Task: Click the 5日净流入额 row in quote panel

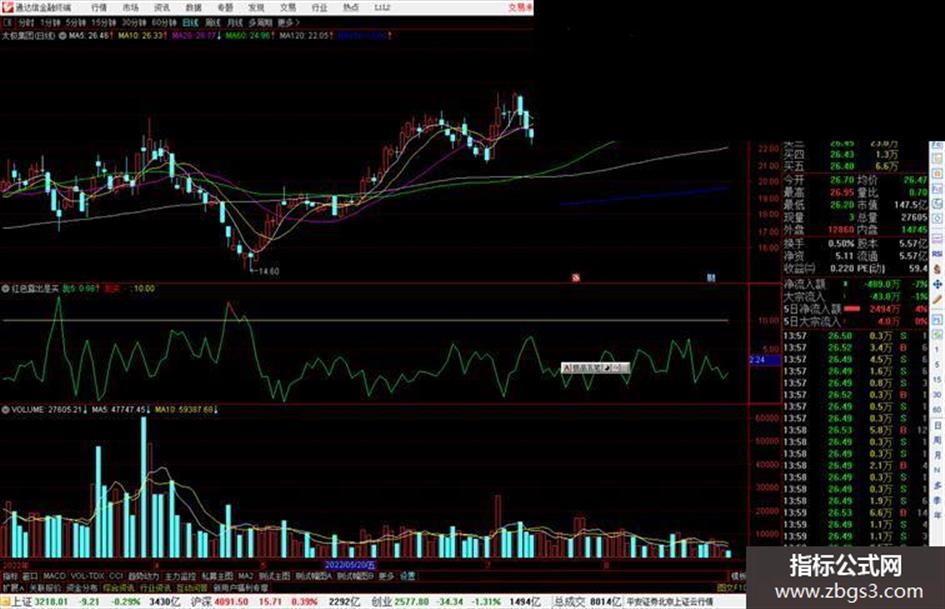Action: coord(856,309)
